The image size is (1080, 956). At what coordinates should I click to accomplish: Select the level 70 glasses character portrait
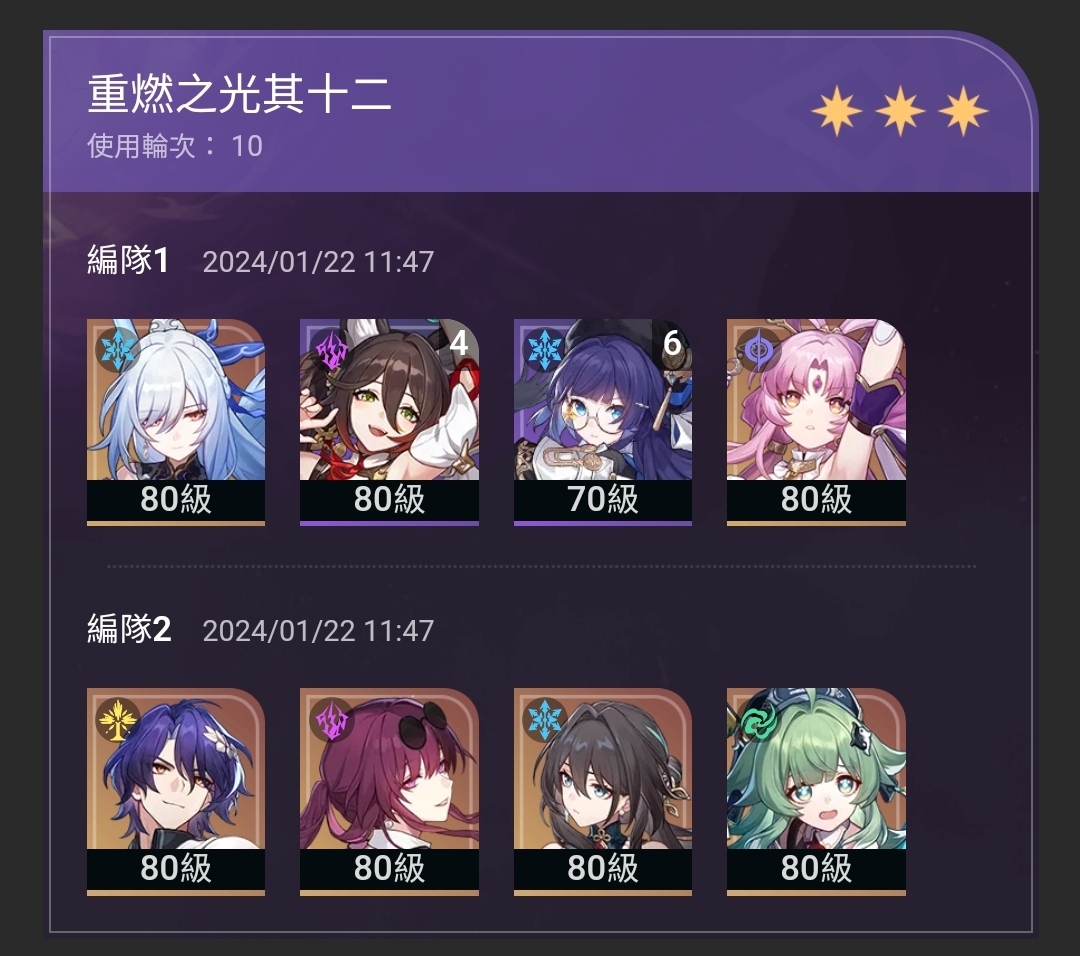click(x=603, y=422)
